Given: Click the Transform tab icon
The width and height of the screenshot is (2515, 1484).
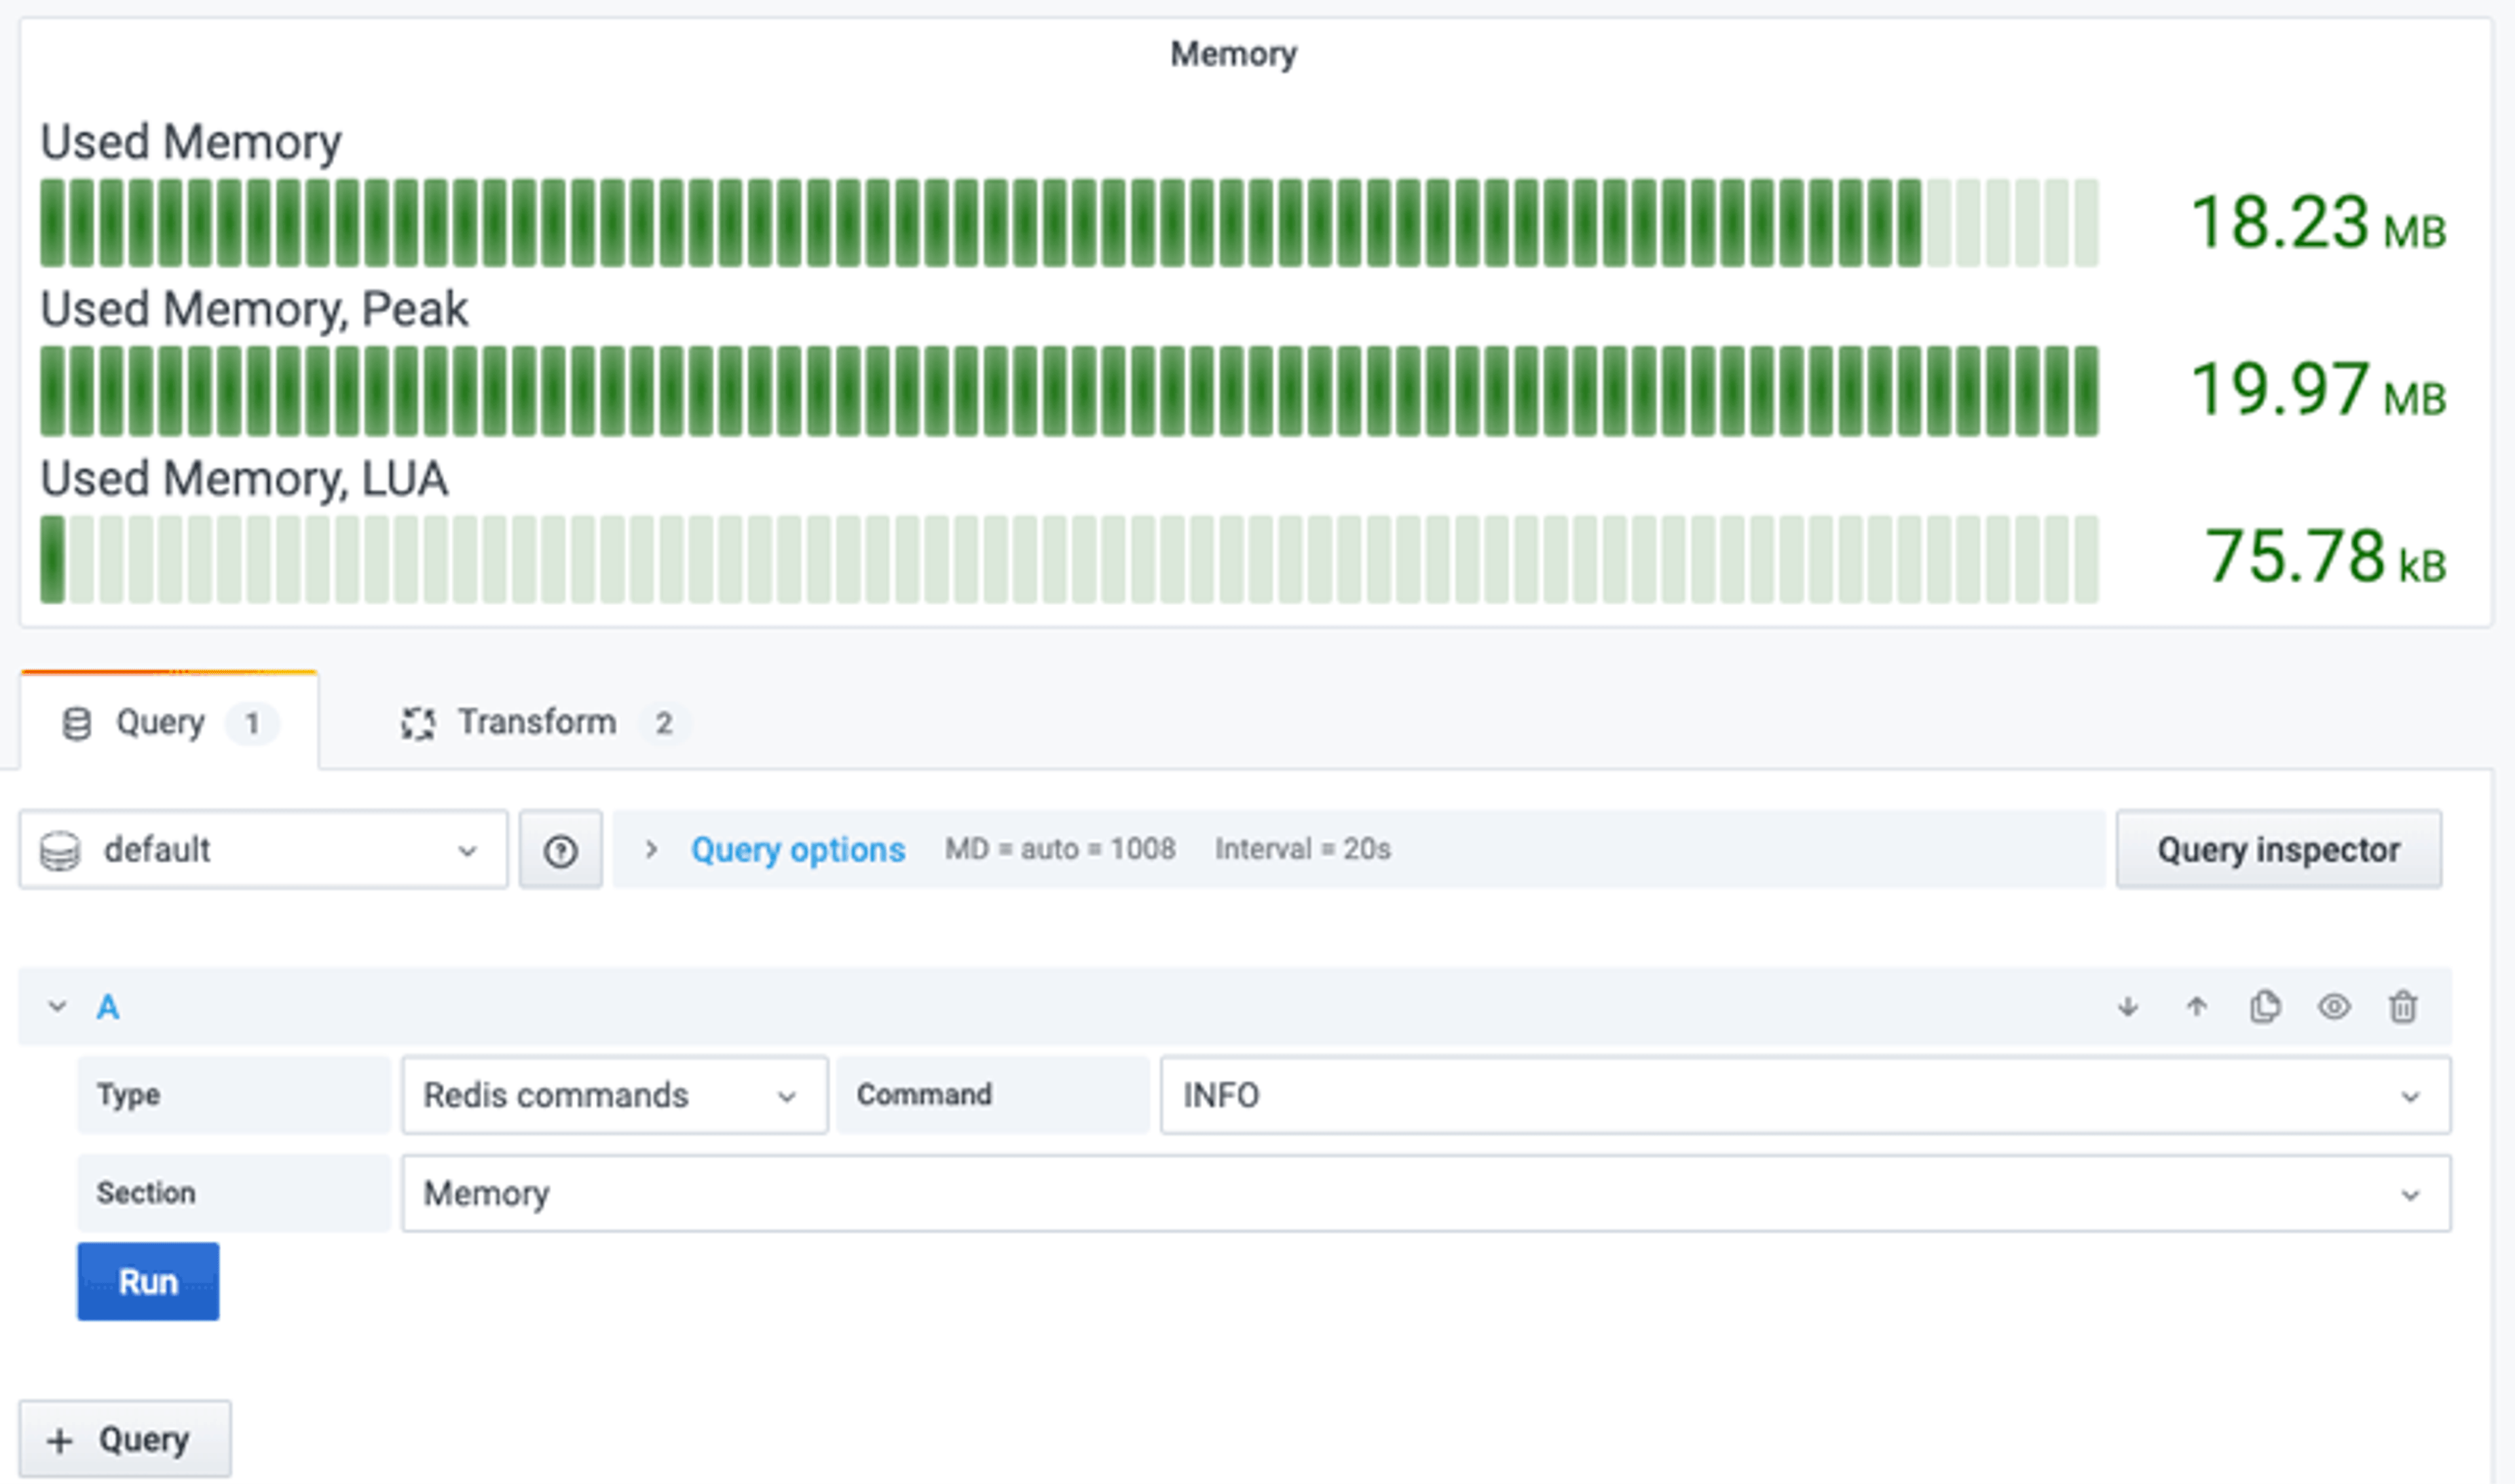Looking at the screenshot, I should (418, 723).
